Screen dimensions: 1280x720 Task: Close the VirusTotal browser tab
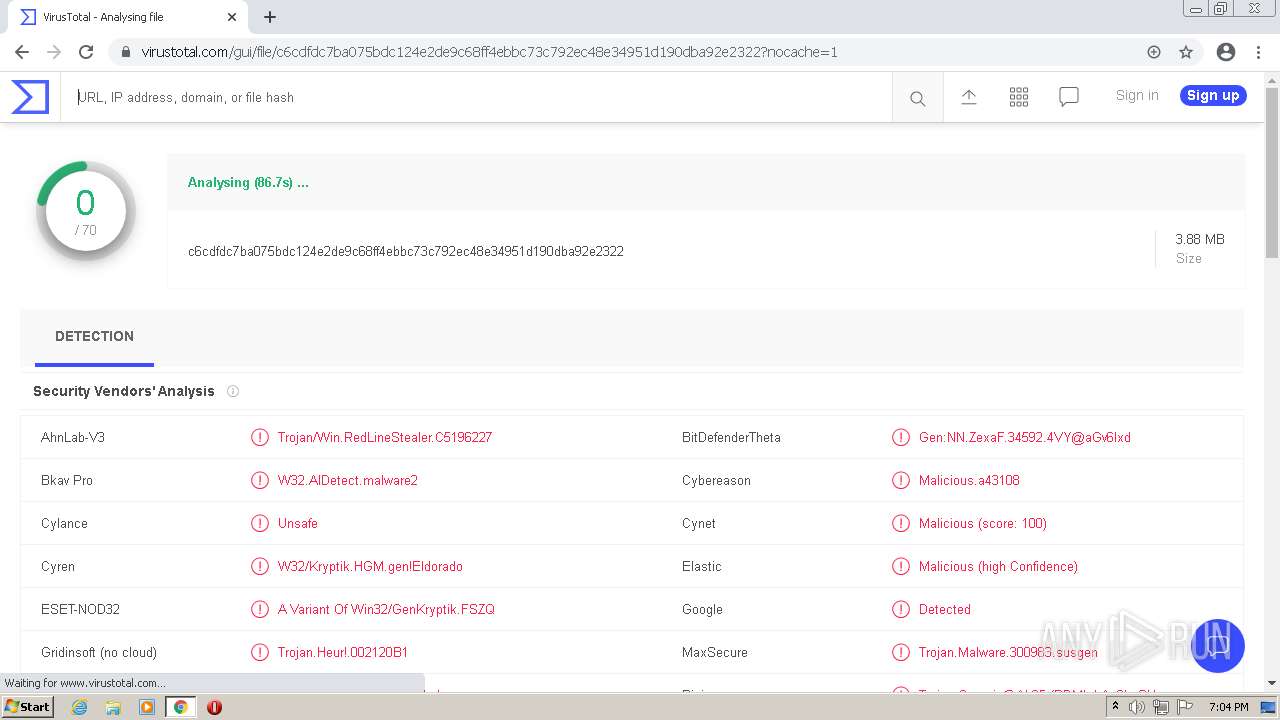click(x=232, y=17)
